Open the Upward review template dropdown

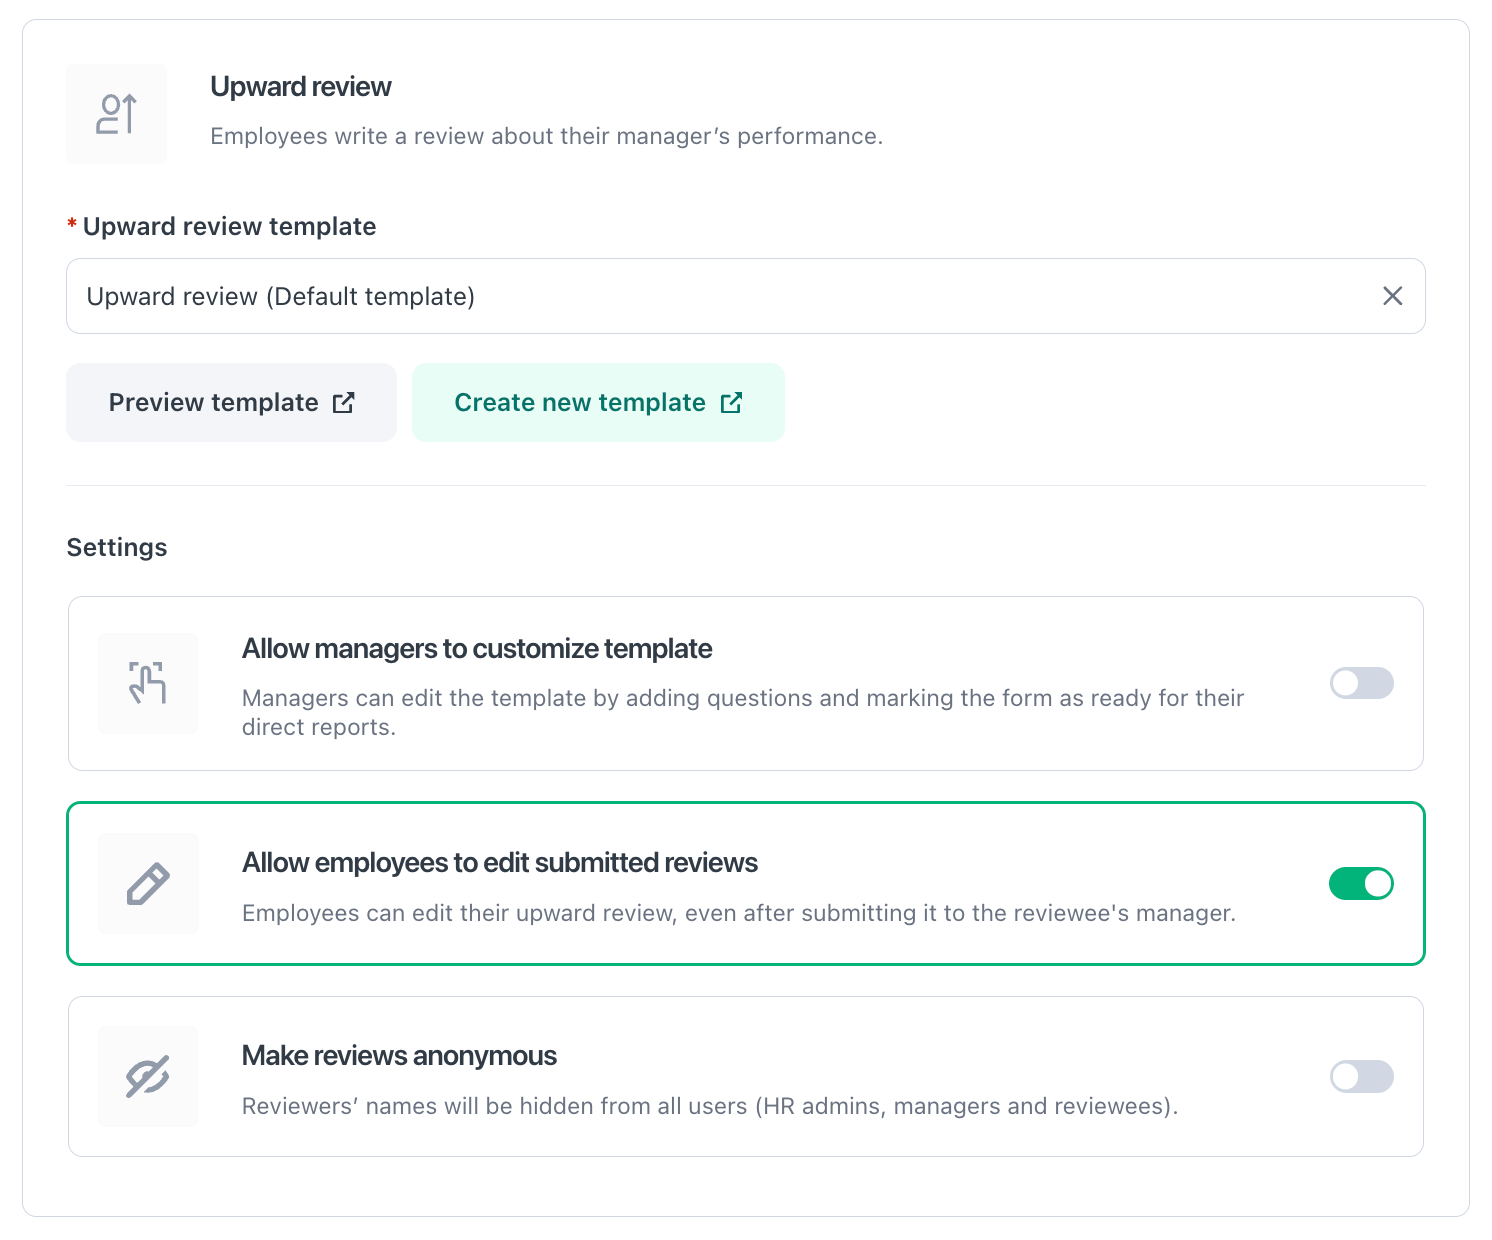(x=700, y=296)
